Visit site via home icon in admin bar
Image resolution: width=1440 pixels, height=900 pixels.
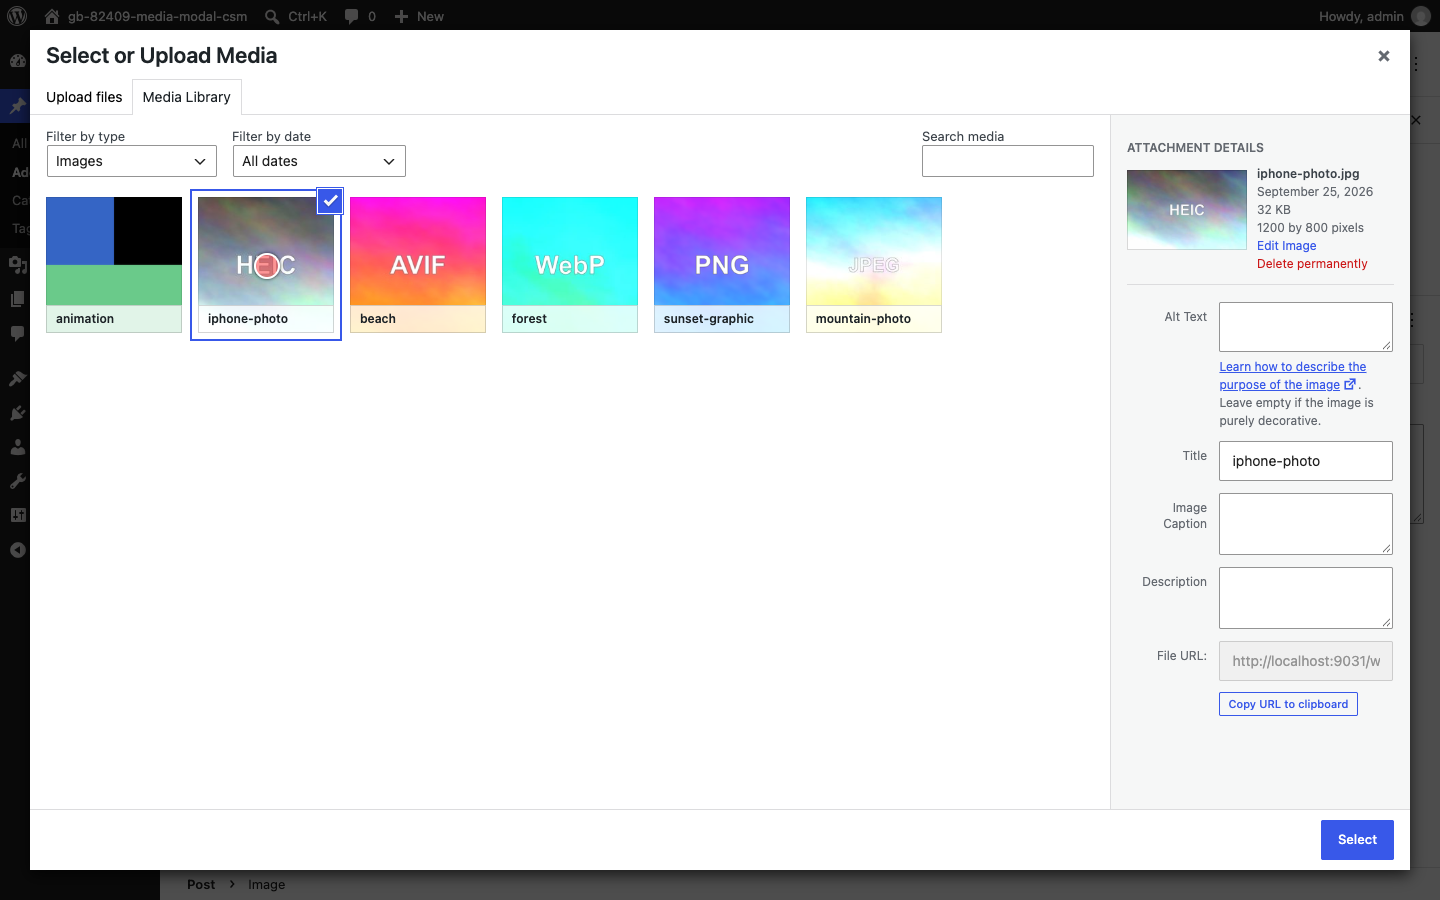(x=52, y=16)
